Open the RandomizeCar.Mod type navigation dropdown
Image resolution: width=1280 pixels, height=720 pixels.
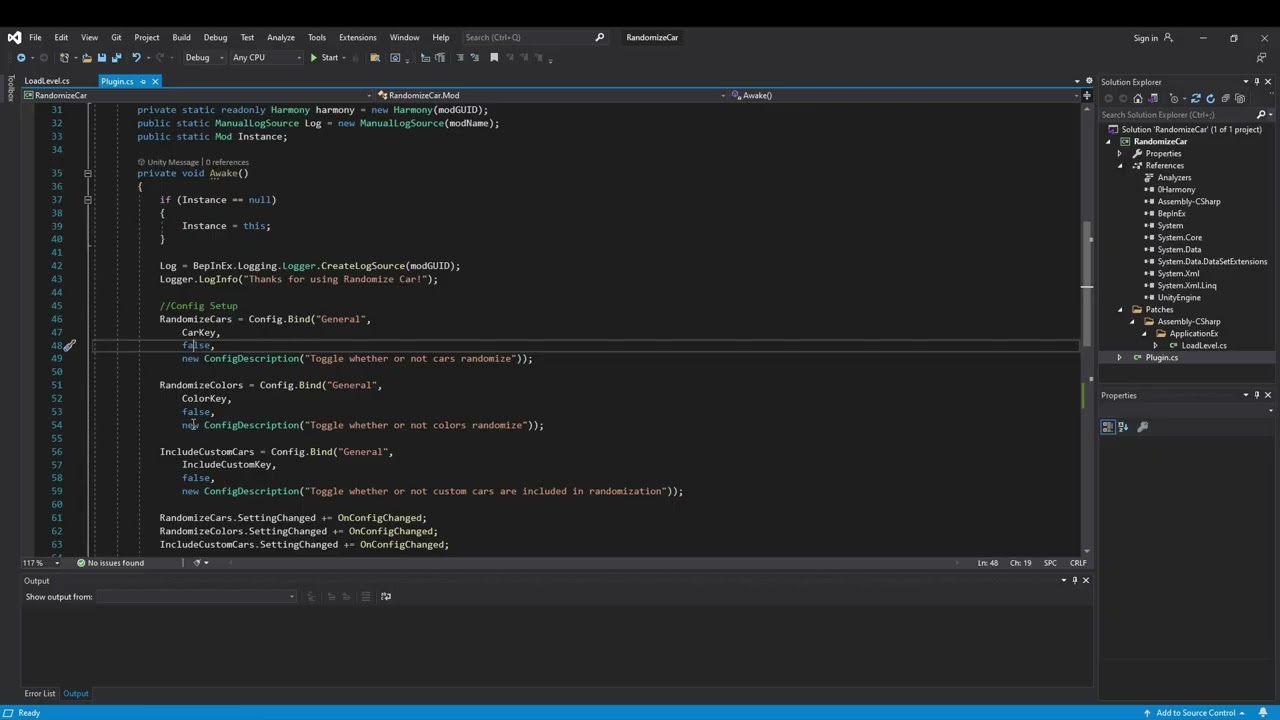point(550,95)
